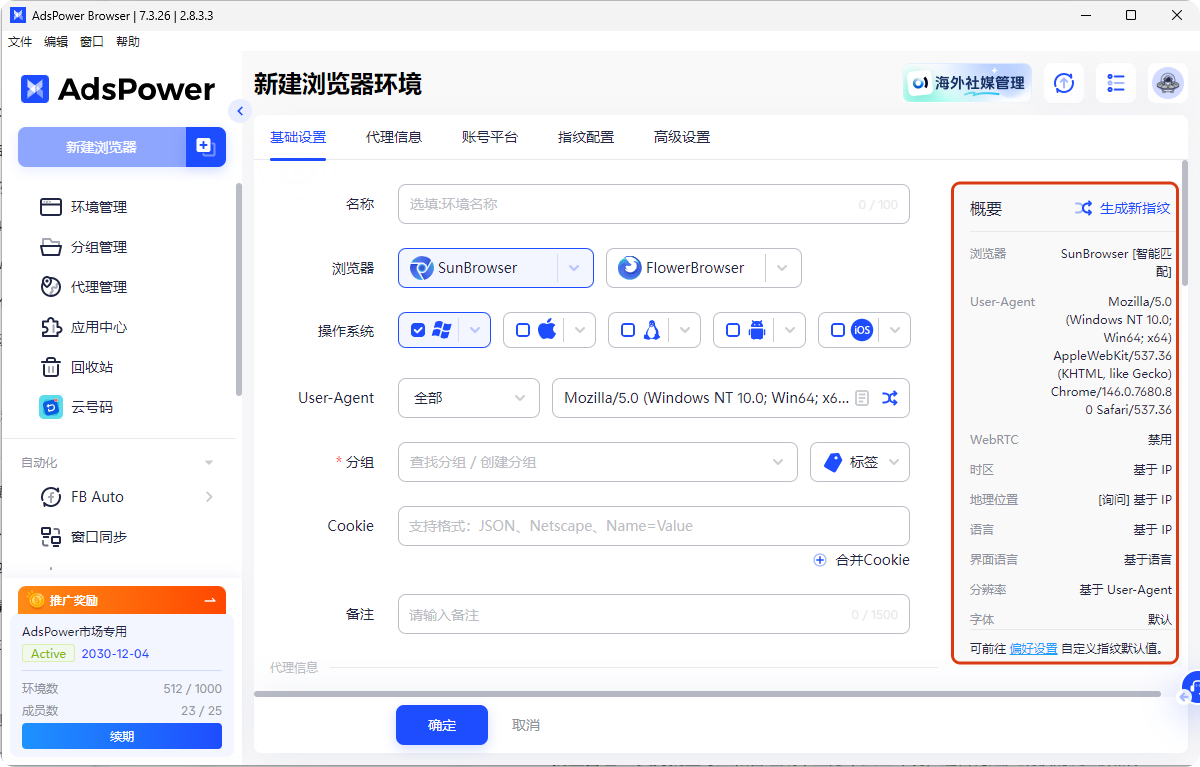Open 代理管理 in the sidebar
Screen dimensions: 1200x767
95,287
